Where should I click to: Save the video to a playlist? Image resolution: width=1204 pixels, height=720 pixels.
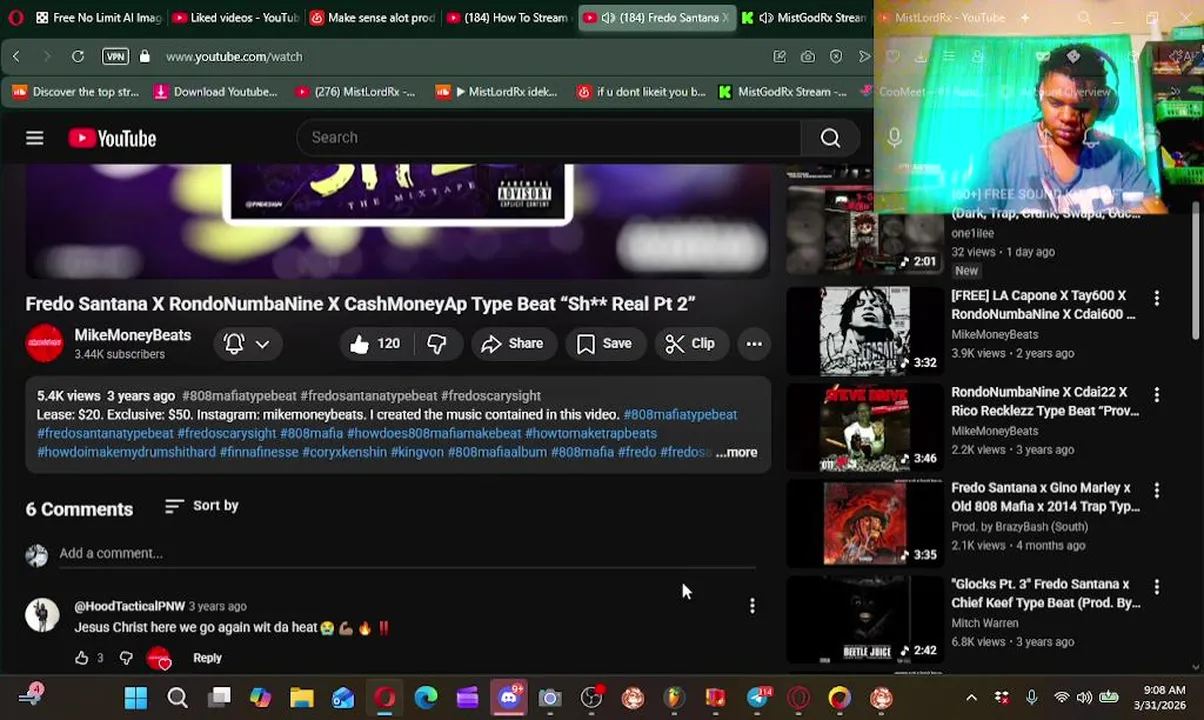click(x=604, y=344)
